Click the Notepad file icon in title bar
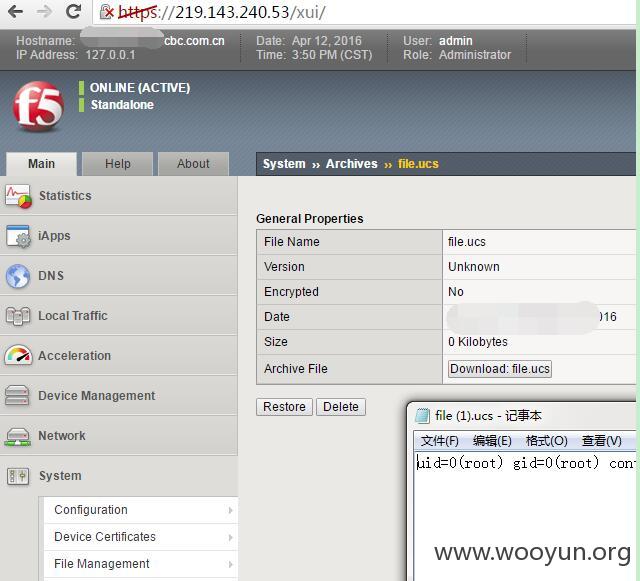Image resolution: width=640 pixels, height=581 pixels. 422,416
